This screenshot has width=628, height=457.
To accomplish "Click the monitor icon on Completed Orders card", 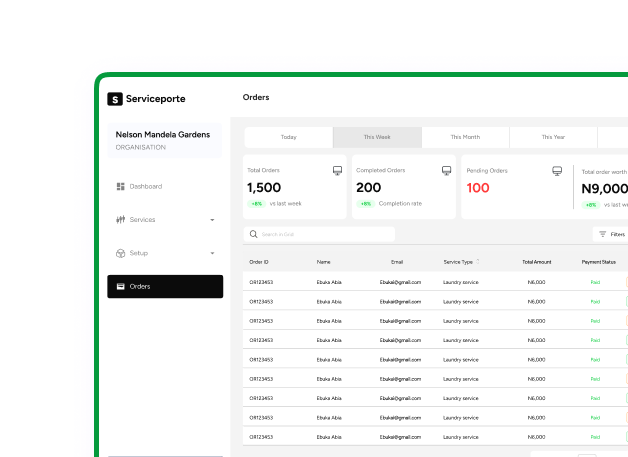I will (x=446, y=171).
